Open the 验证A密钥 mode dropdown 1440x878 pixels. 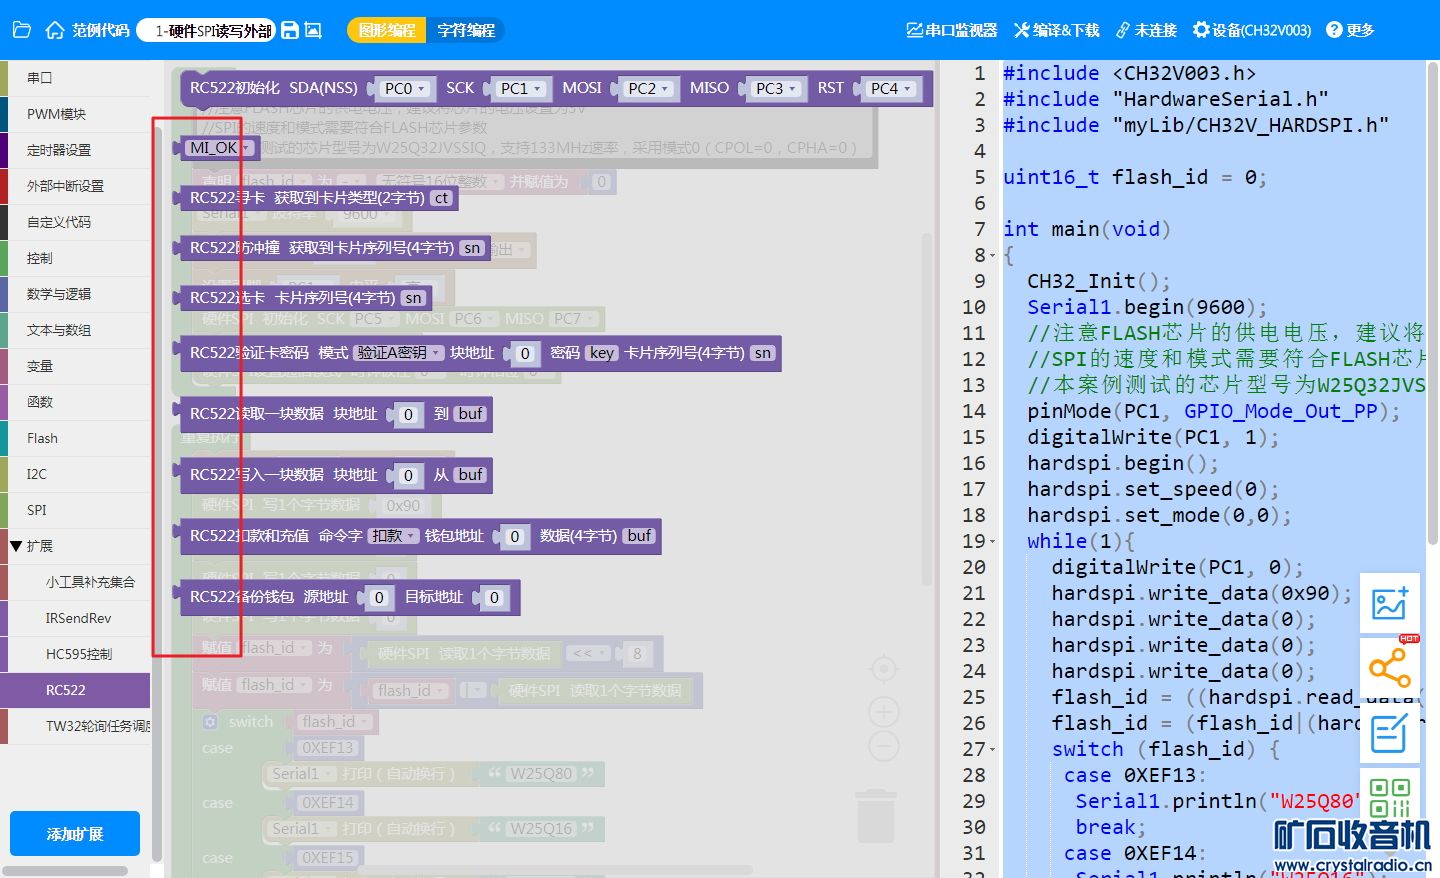[399, 353]
